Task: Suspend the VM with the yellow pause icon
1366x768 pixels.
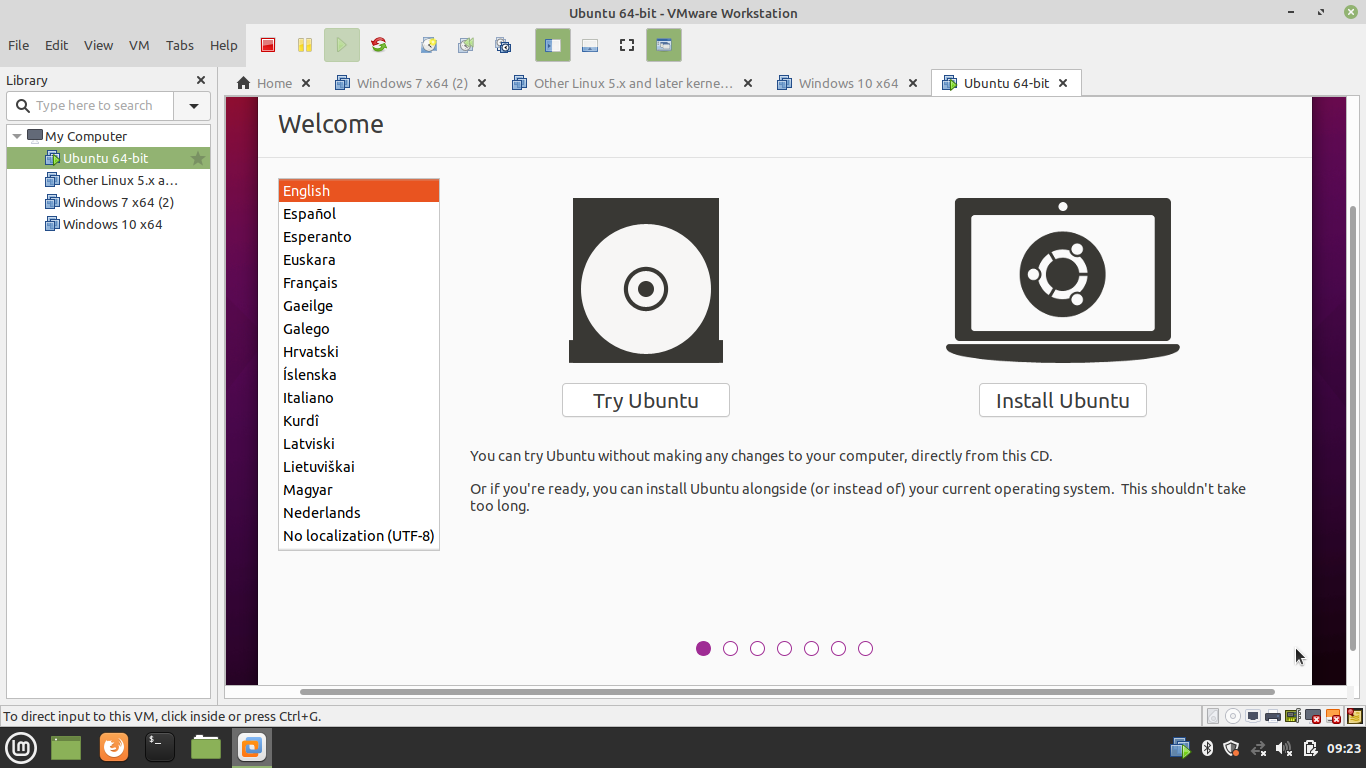Action: [x=305, y=45]
